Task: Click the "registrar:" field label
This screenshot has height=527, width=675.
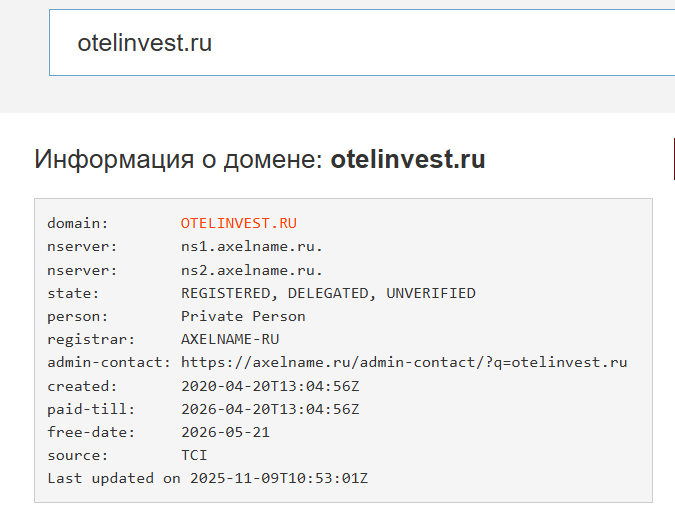Action: [90, 339]
